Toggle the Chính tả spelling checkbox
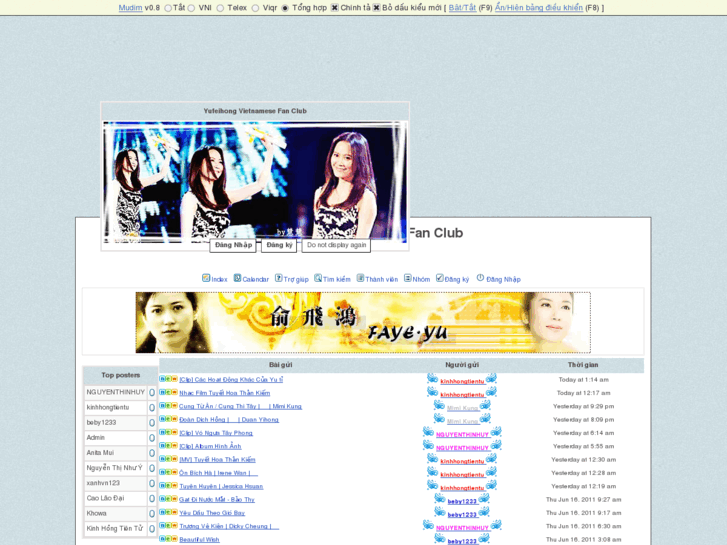The height and width of the screenshot is (545, 727). [335, 8]
